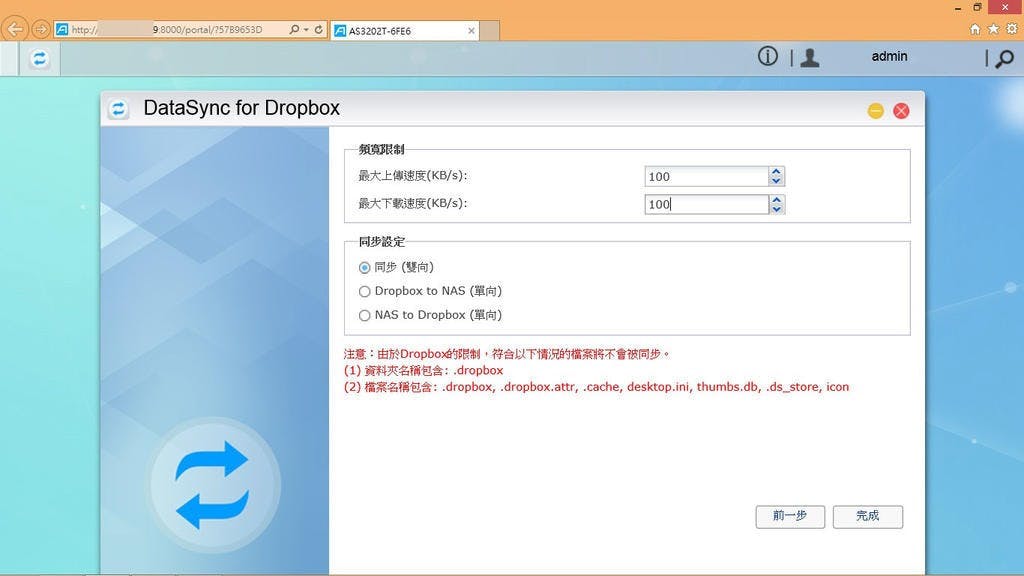Increase max upload speed with up arrow
Screen dimensions: 1024x576
tap(777, 172)
